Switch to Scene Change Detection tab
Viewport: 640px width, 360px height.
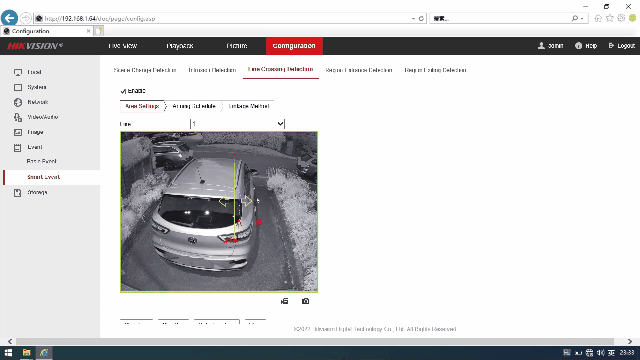(145, 70)
